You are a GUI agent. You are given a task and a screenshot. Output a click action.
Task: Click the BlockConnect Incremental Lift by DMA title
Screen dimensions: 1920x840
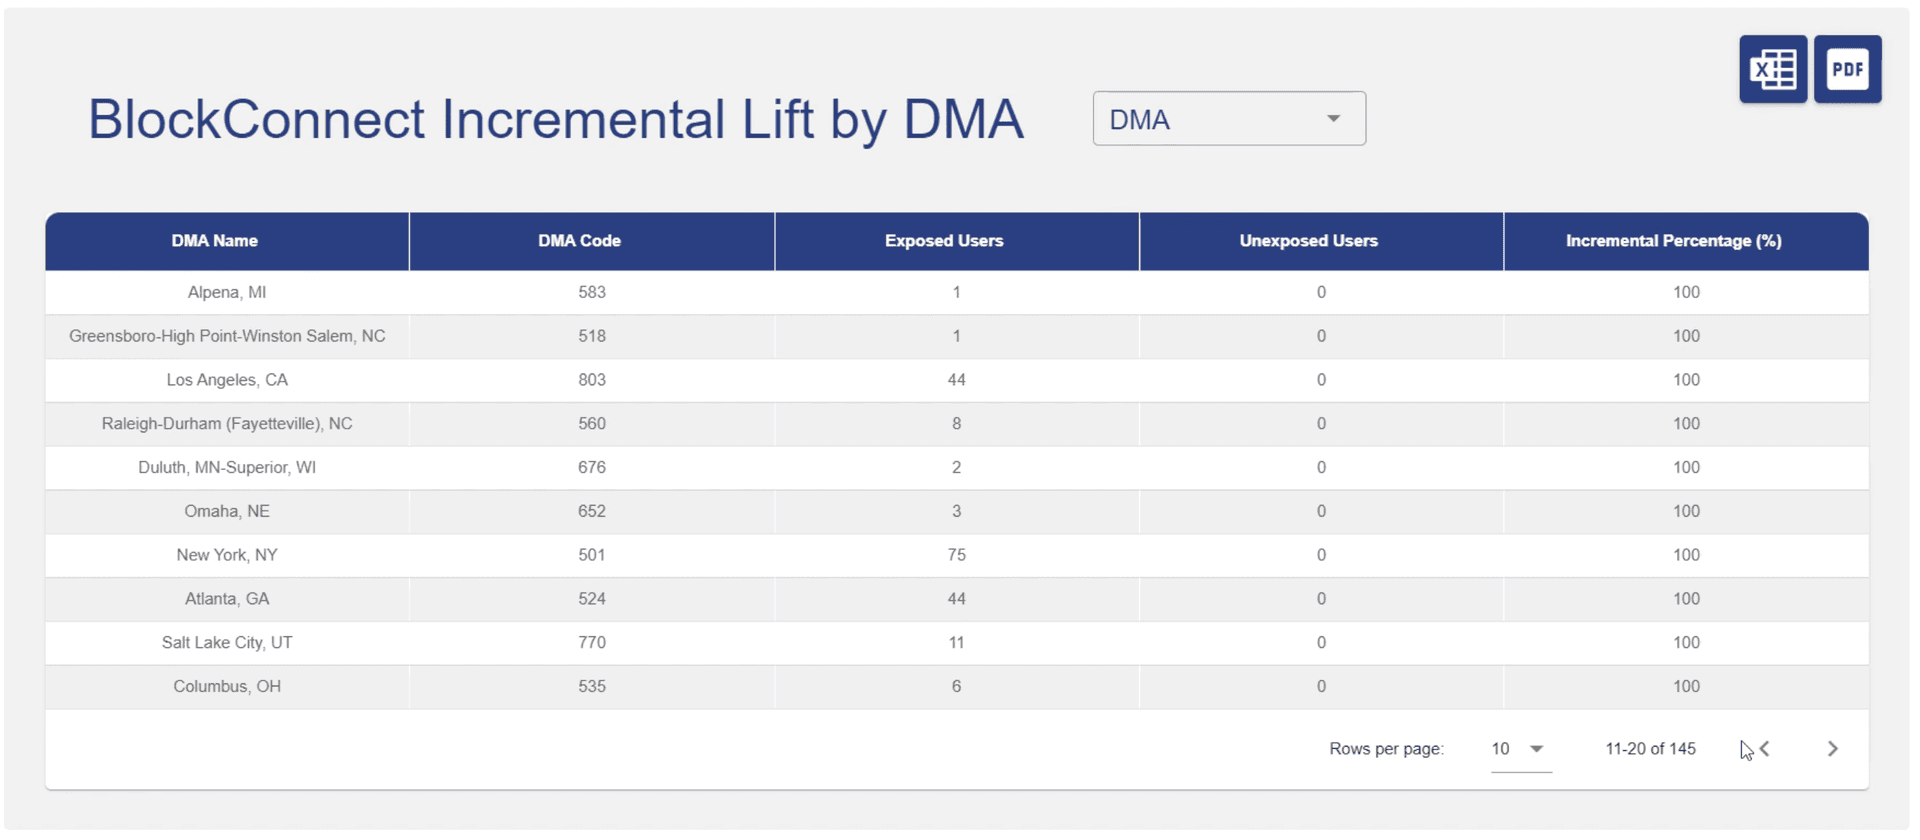click(556, 120)
